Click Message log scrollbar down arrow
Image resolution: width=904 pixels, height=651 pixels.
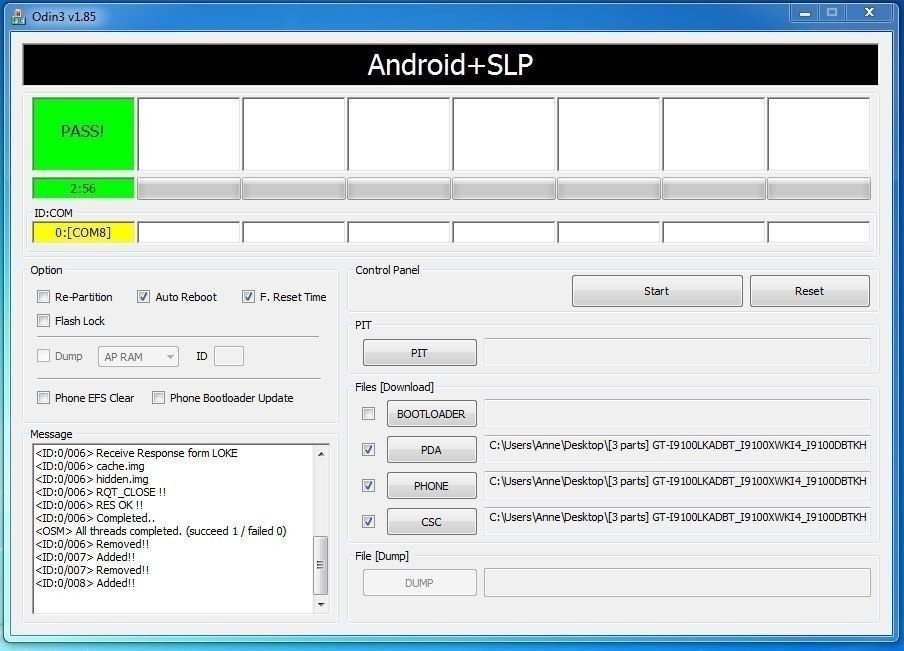(x=321, y=604)
